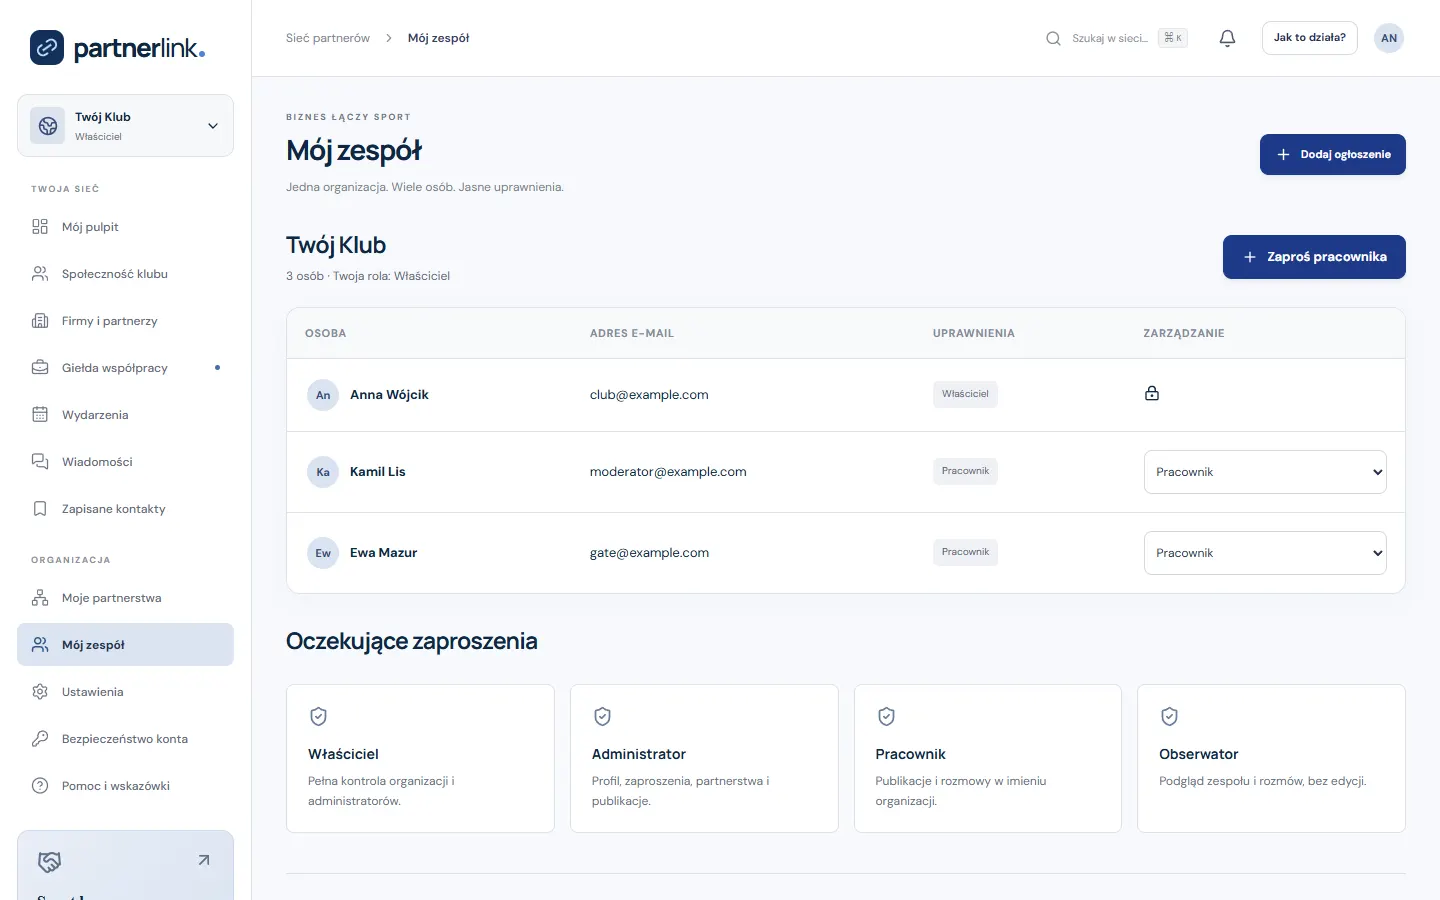Click the Właściciel badge in Anna's row
Screen dimensions: 1440x900
click(x=965, y=394)
